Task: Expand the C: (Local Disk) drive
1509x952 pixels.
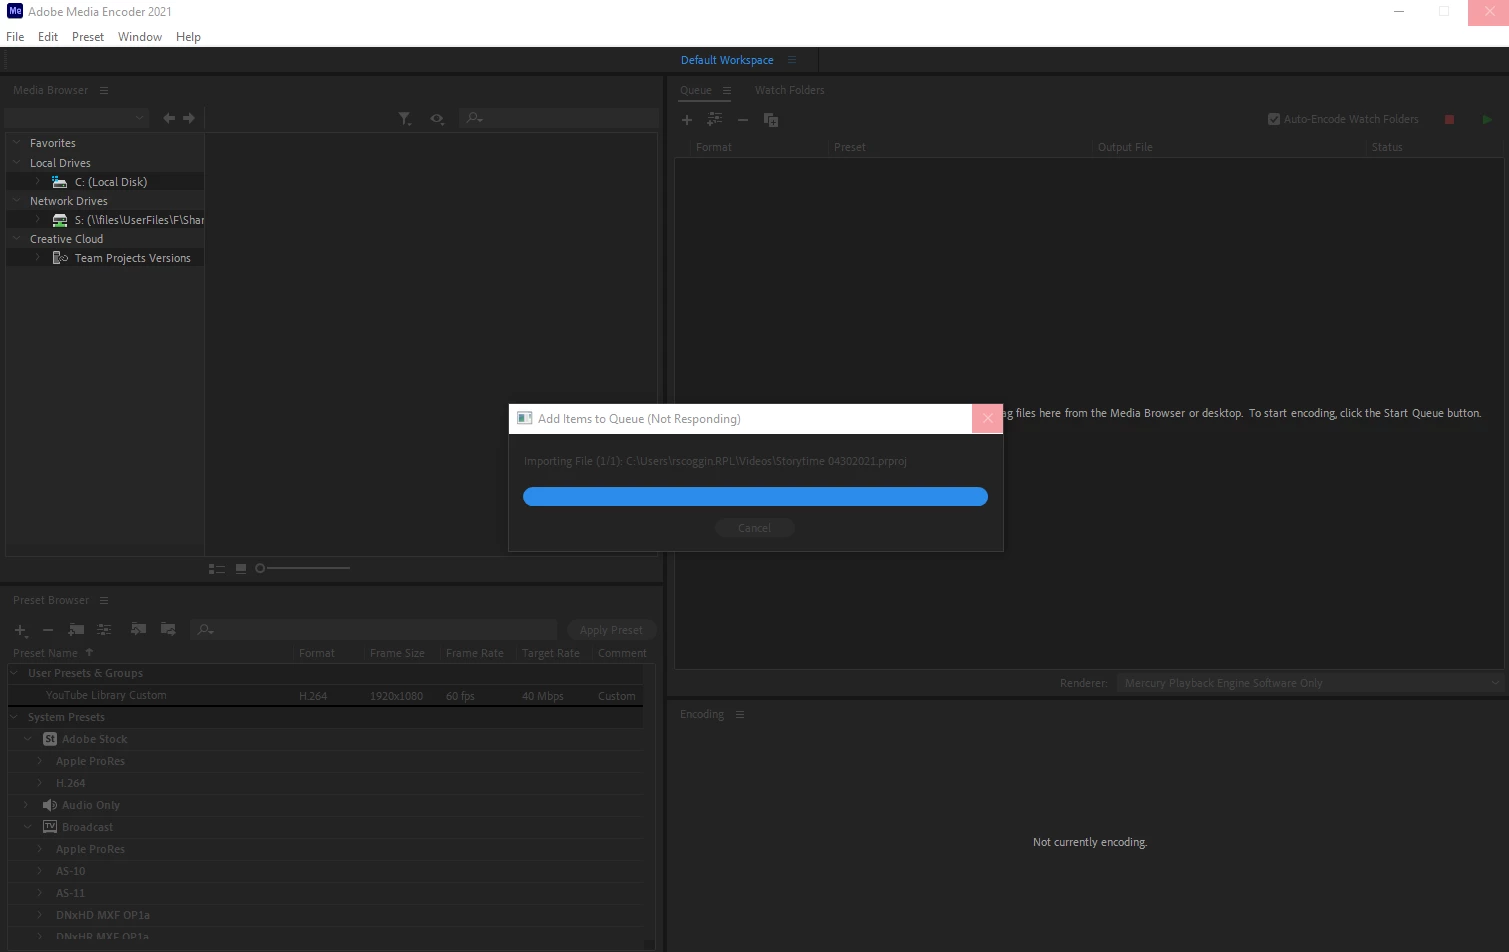Action: (38, 181)
